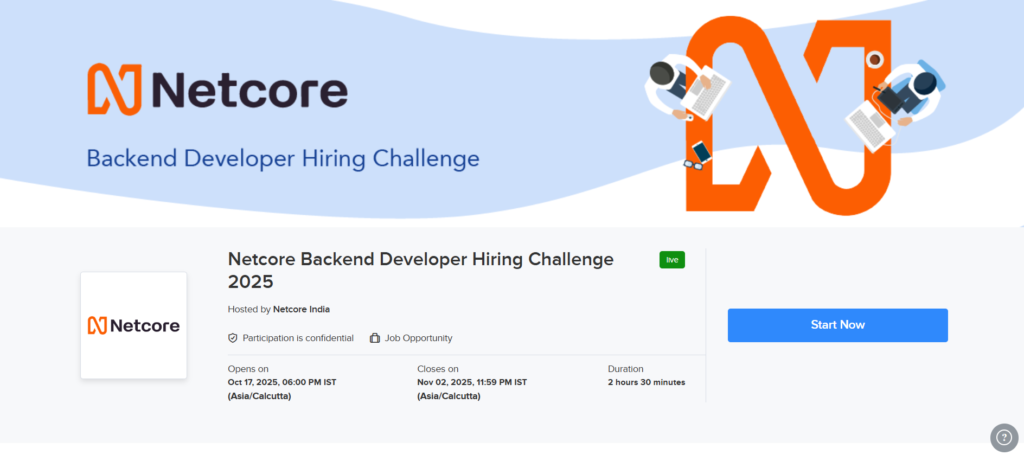Click the Participation is confidential label
Screen dimensions: 1024x455
click(x=298, y=338)
